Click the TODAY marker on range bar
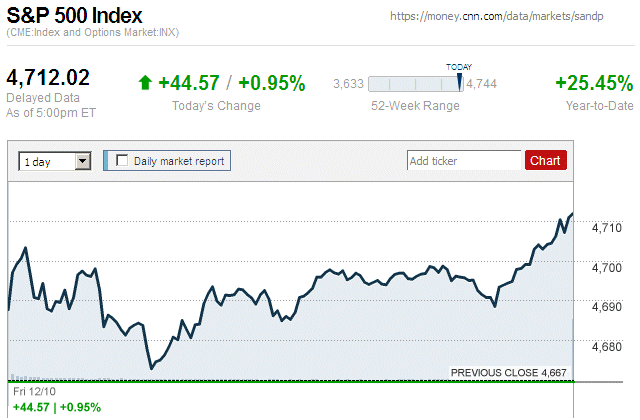Screen dimensions: 640x420 [x=460, y=81]
